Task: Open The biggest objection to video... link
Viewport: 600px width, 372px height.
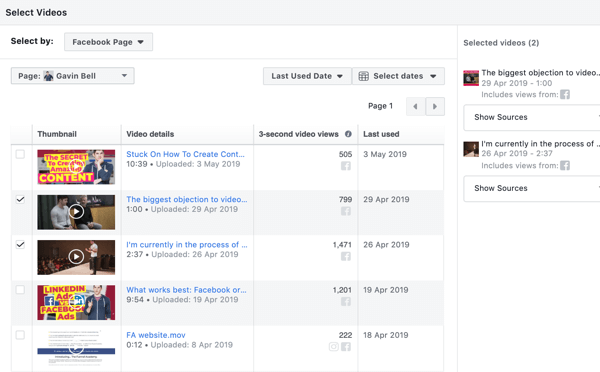Action: click(x=187, y=199)
